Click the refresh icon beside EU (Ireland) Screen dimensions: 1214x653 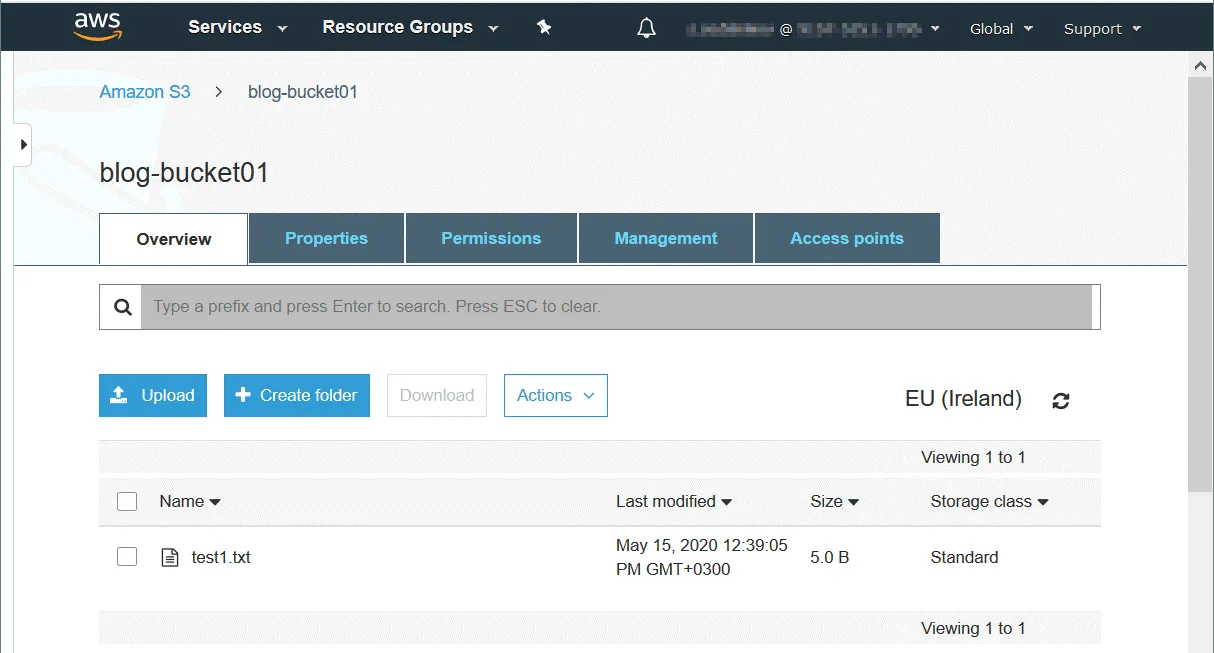click(x=1061, y=400)
